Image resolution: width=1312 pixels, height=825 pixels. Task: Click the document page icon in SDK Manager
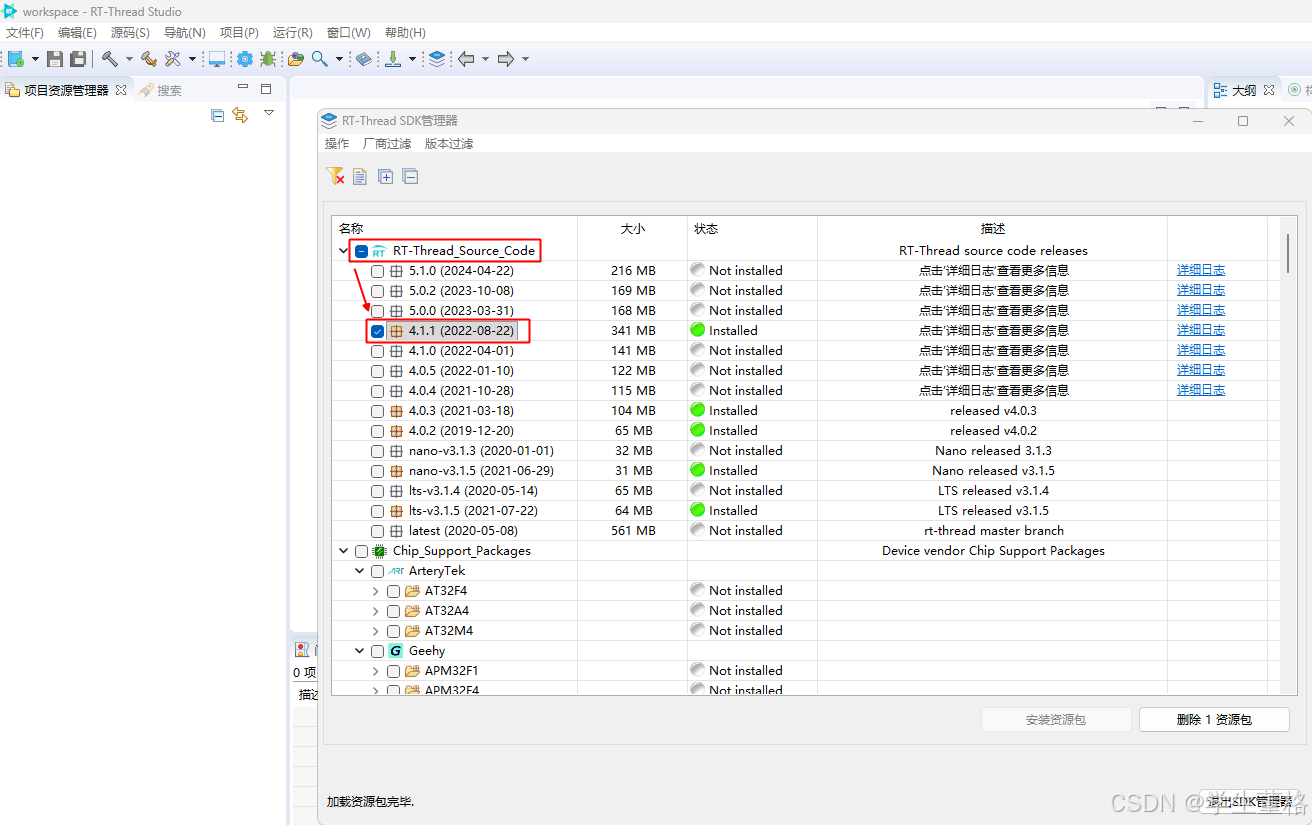(360, 177)
